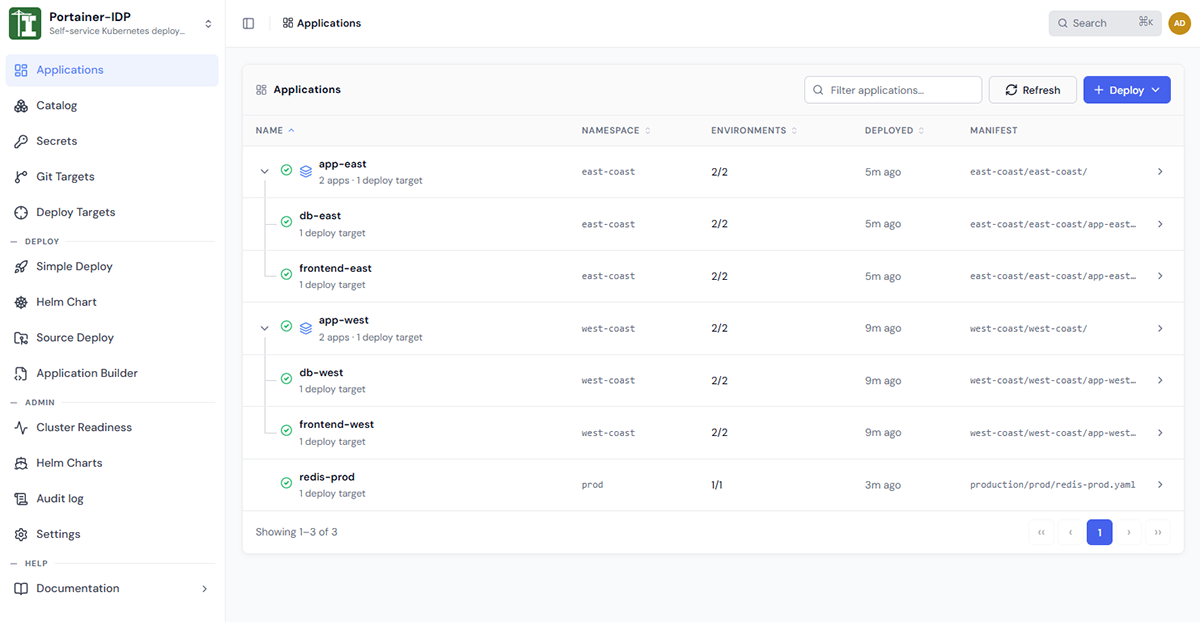Viewport: 1200px width, 622px height.
Task: Sort by the Deployed column header
Action: pos(894,131)
